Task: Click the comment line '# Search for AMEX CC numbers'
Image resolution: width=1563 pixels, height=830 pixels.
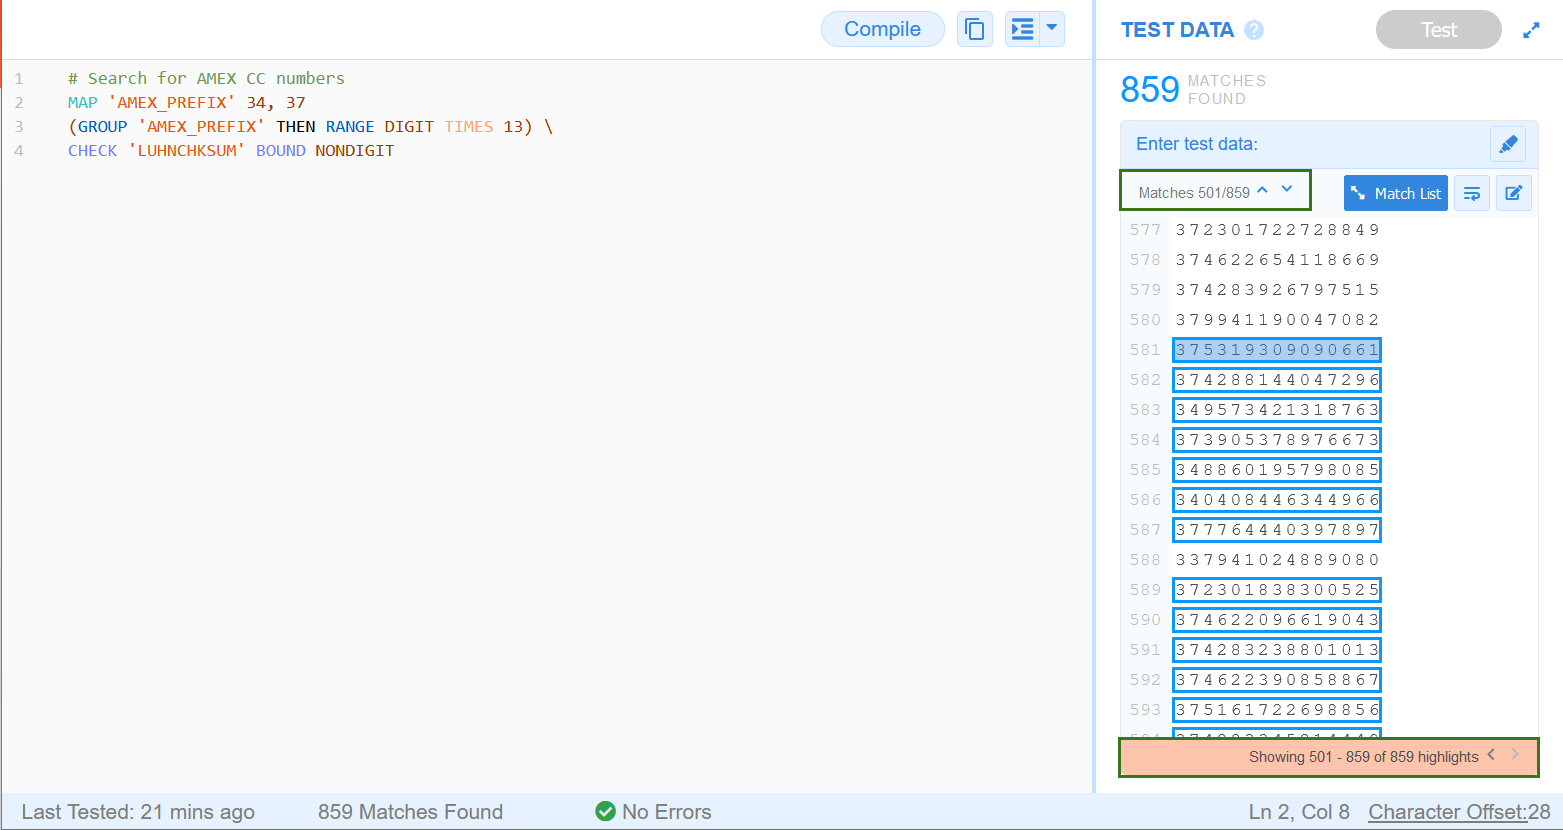Action: pos(206,78)
